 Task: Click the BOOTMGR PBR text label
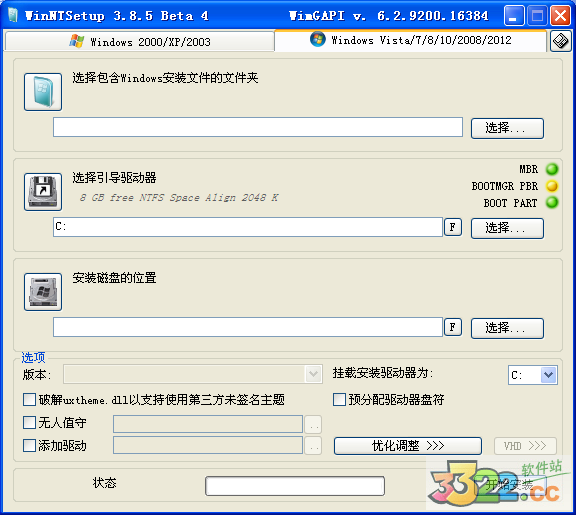point(505,186)
